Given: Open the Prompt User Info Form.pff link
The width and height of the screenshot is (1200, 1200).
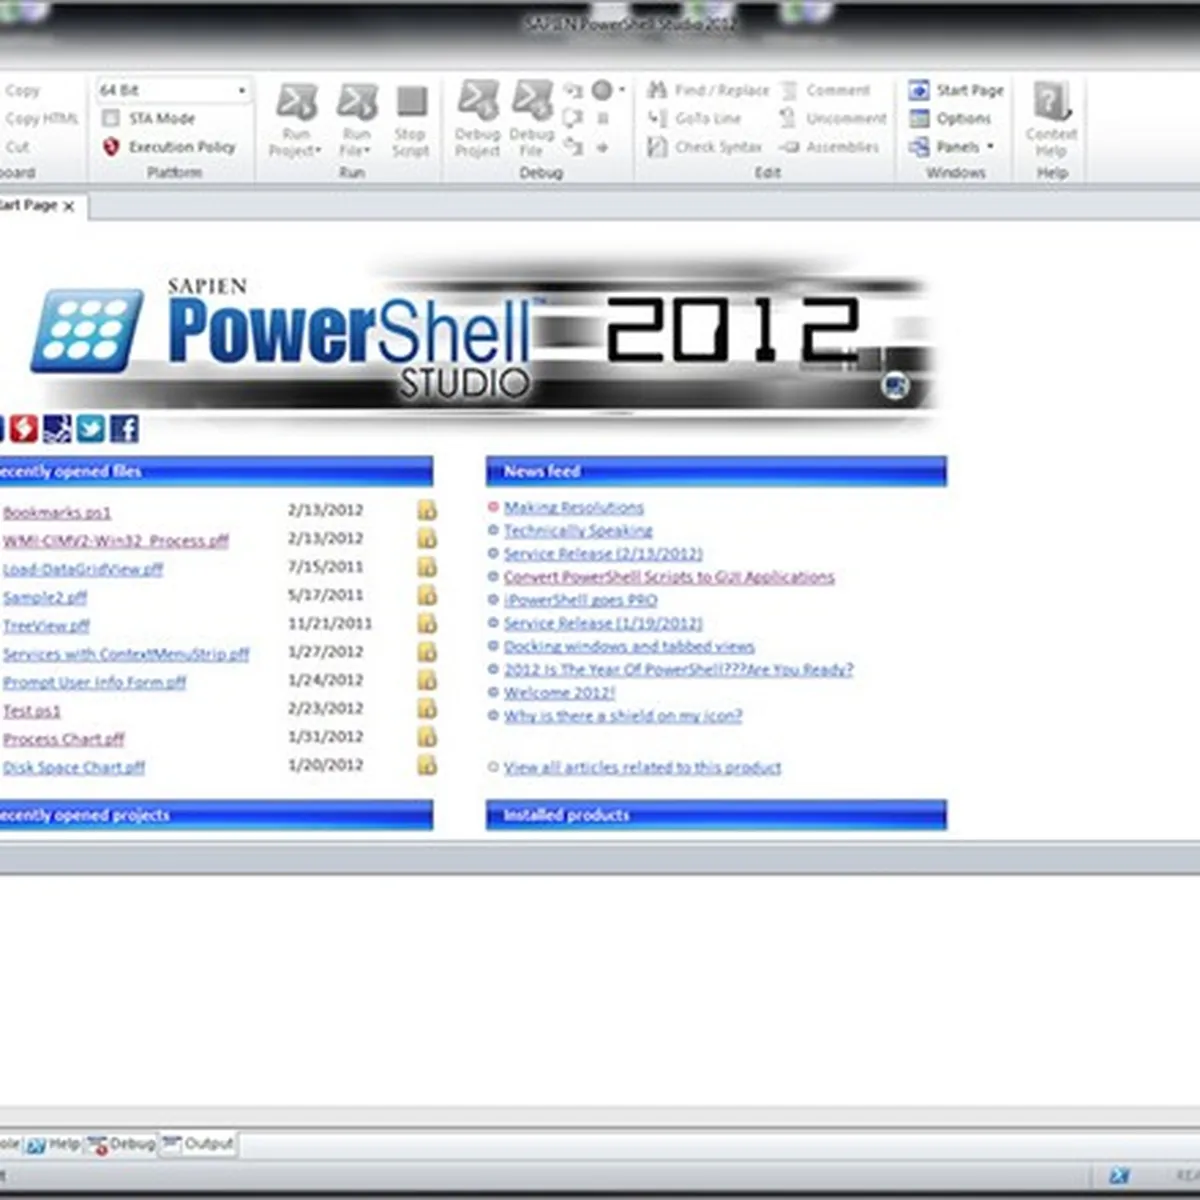Looking at the screenshot, I should (94, 682).
